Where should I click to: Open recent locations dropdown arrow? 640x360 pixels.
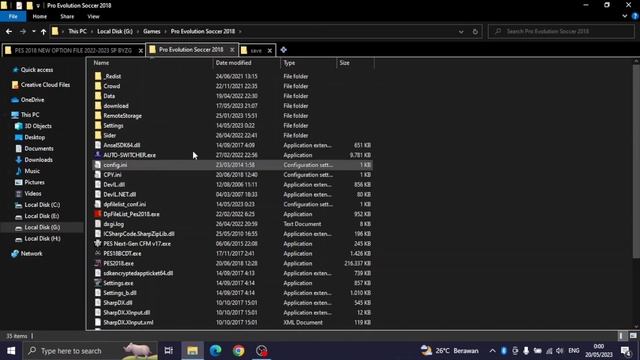point(33,31)
